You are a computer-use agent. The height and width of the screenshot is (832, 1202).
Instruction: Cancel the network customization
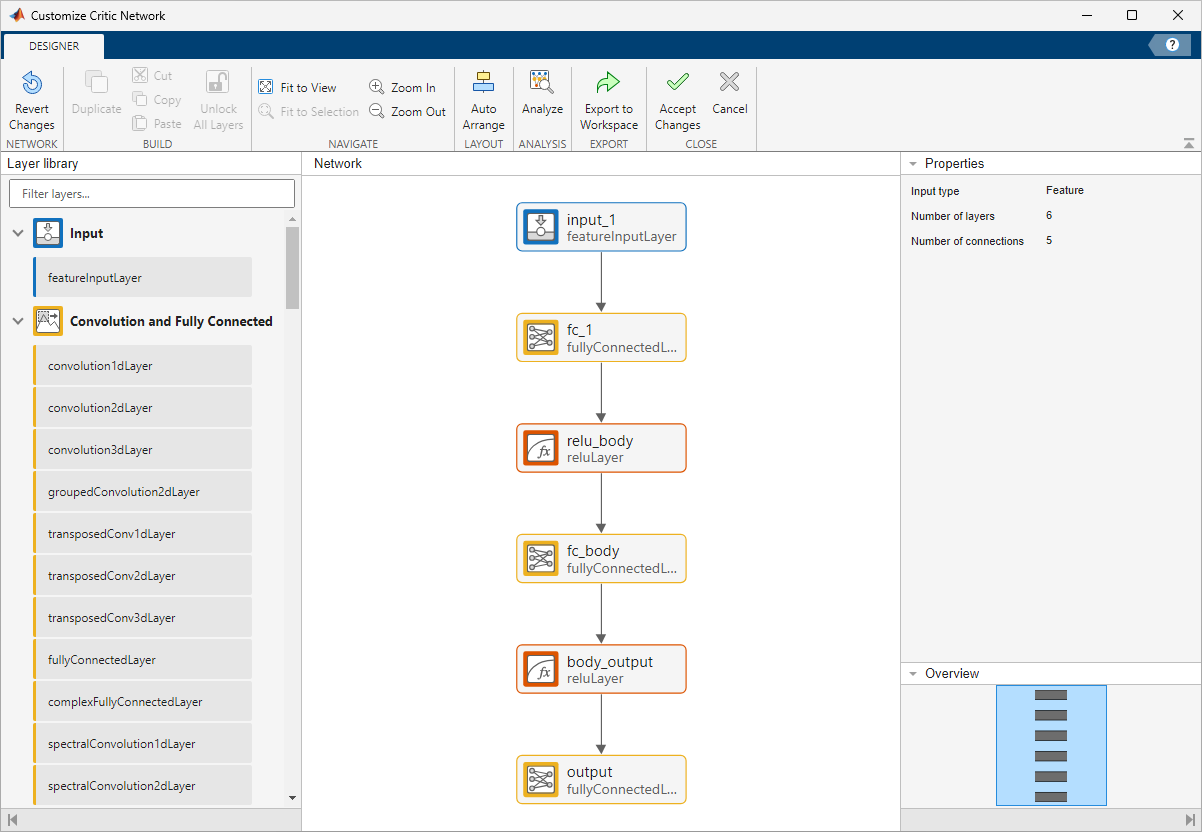(730, 84)
